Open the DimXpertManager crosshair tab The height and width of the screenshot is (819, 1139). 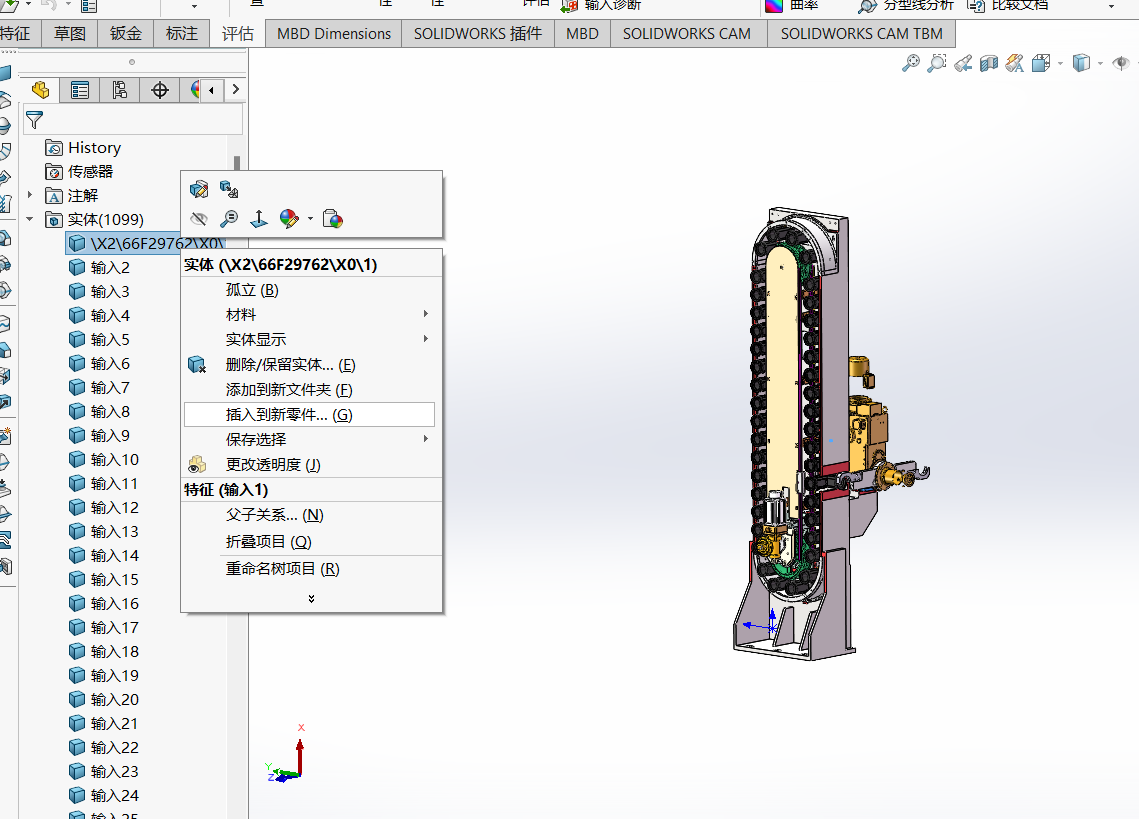point(160,90)
